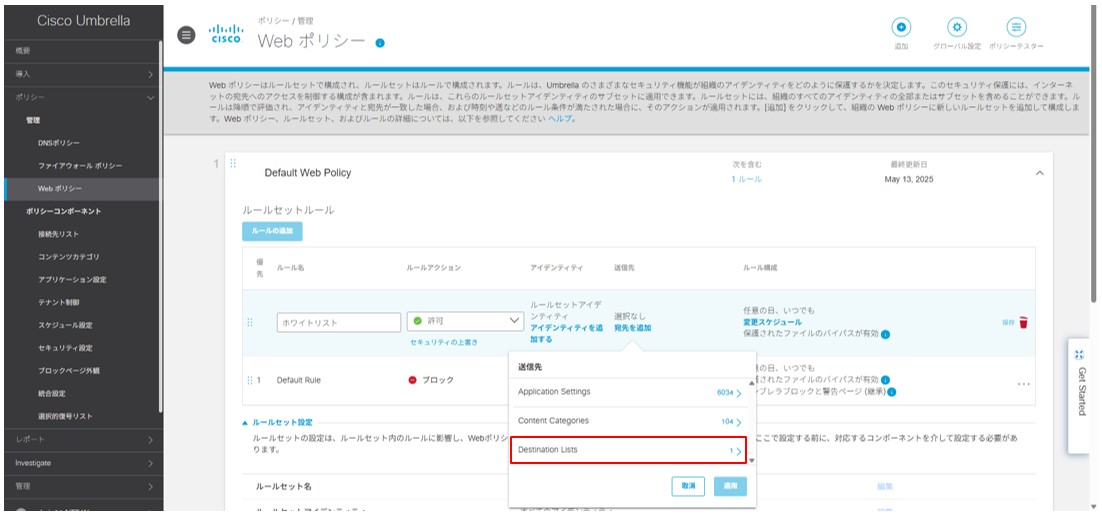Image resolution: width=1102 pixels, height=515 pixels.
Task: Click the Default Rule name text
Action: click(299, 380)
